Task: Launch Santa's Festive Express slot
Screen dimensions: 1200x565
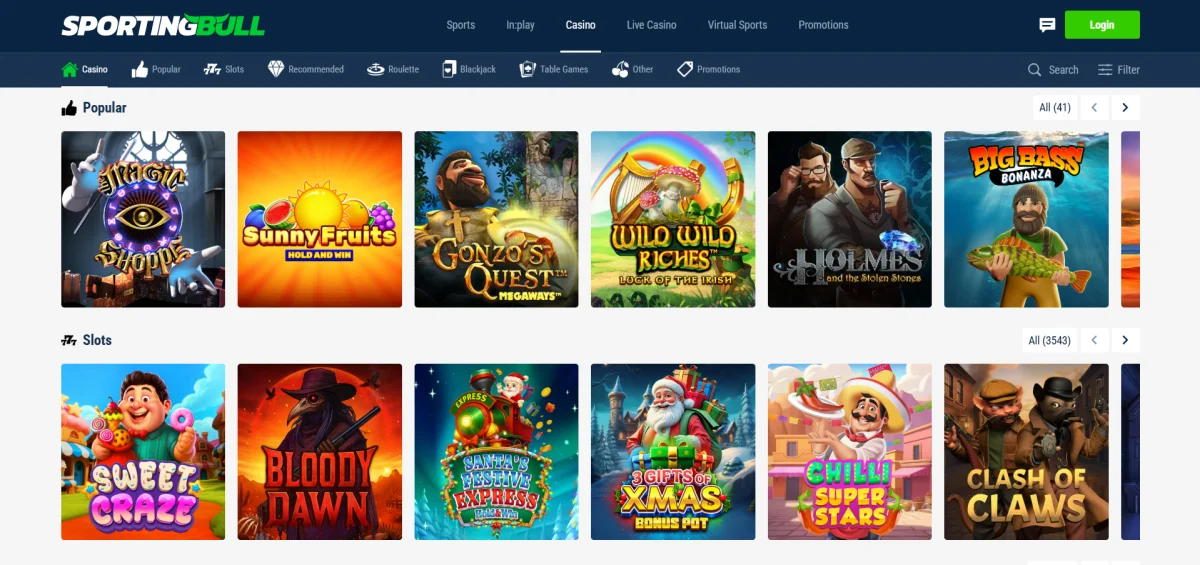Action: tap(496, 452)
